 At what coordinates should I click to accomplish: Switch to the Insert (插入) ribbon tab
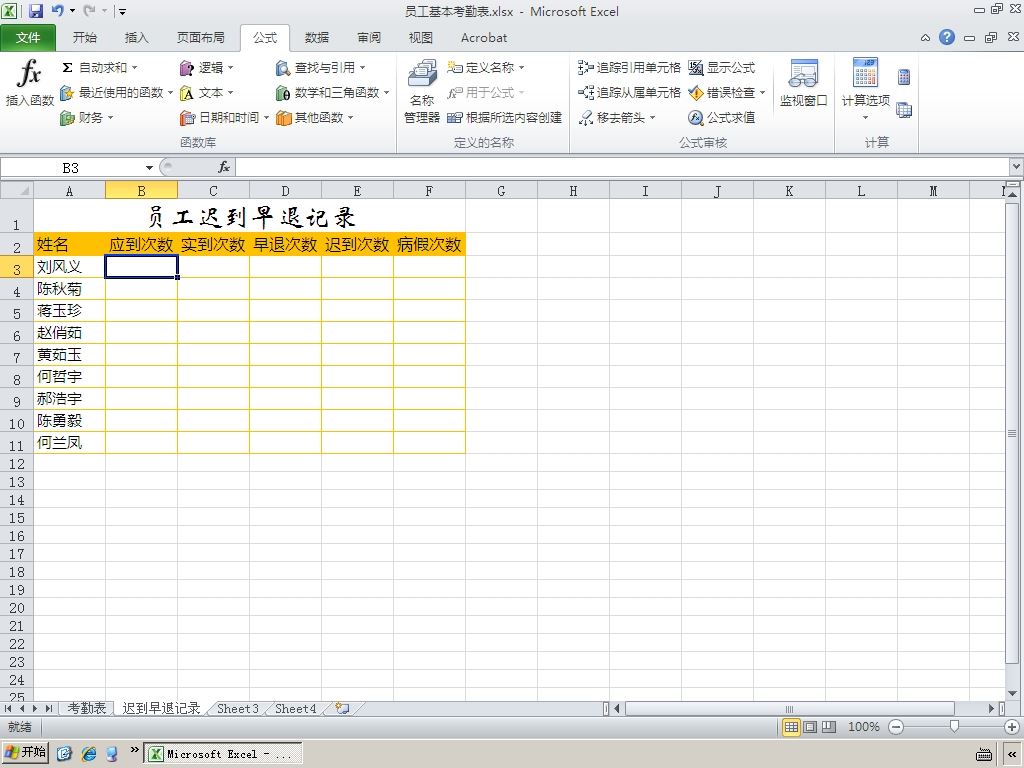pos(136,38)
